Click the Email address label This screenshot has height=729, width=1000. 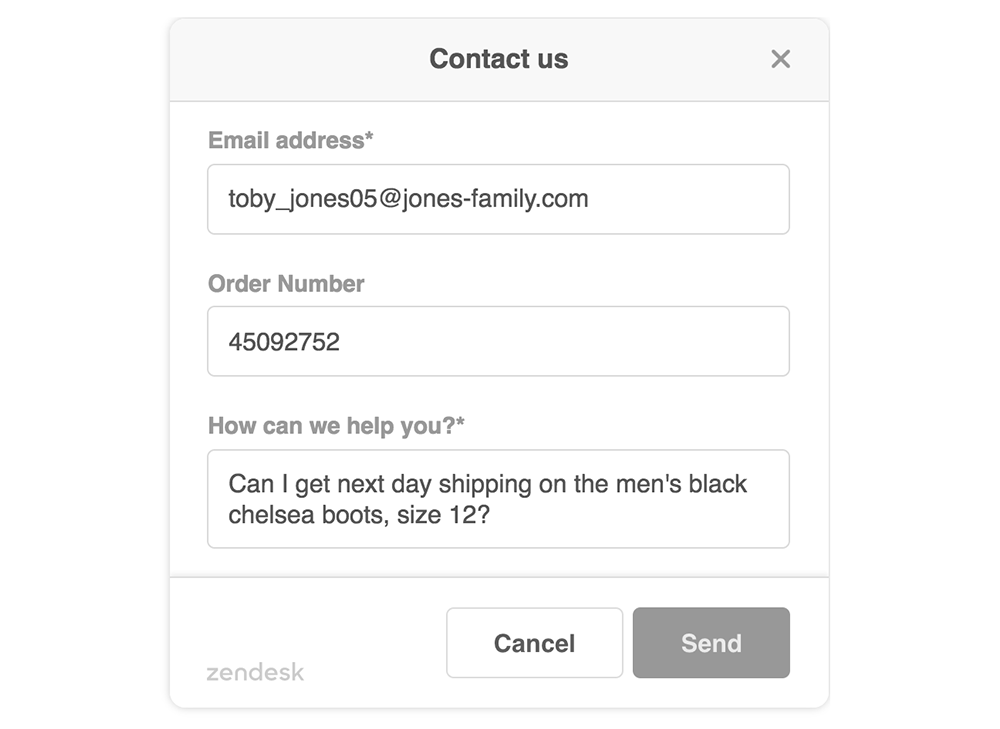click(291, 140)
